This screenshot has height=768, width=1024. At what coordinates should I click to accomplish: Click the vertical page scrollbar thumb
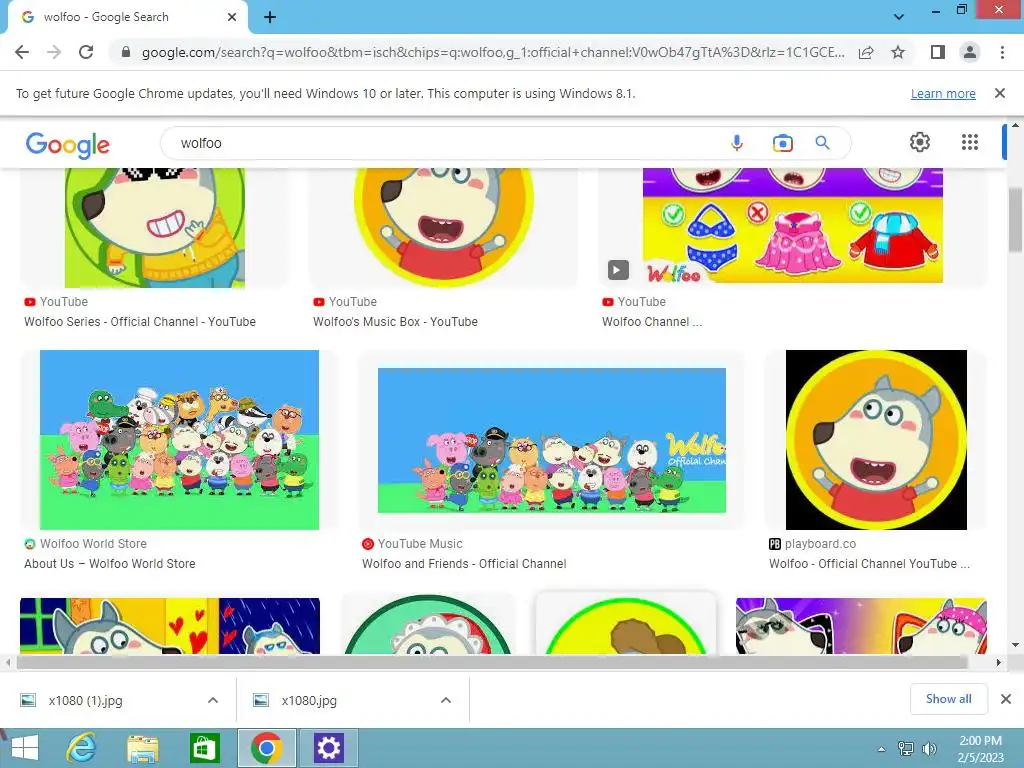click(1015, 219)
